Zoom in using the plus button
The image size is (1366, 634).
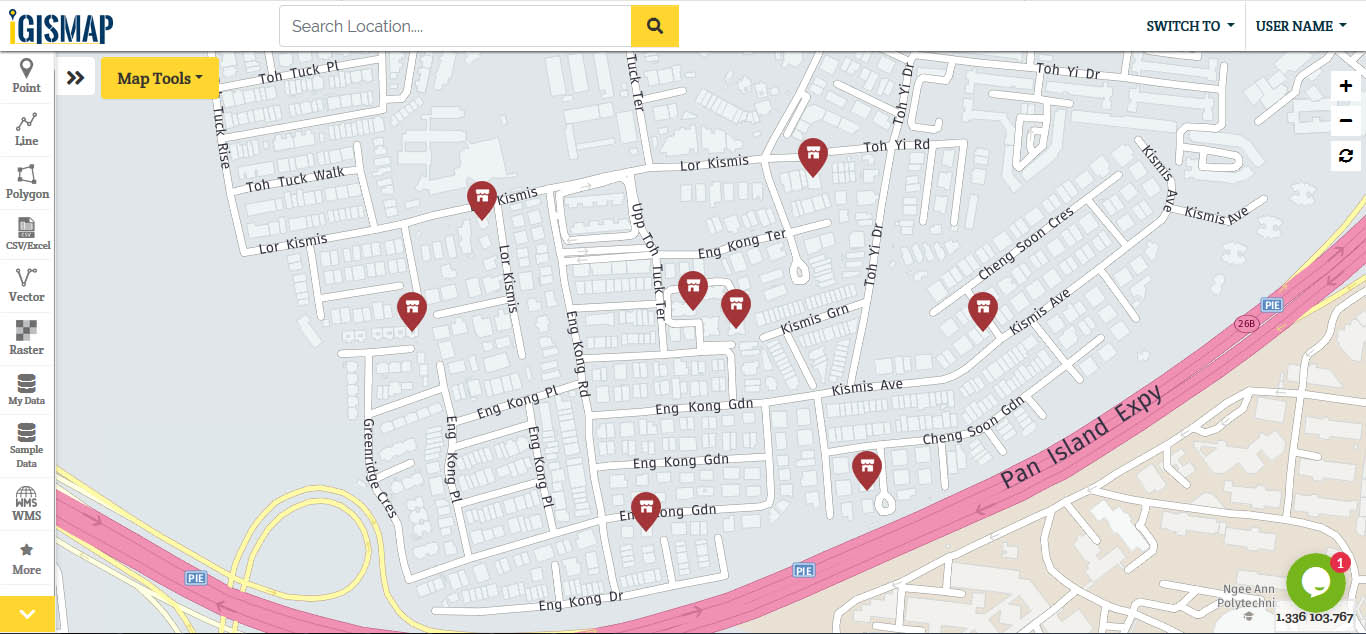1345,85
